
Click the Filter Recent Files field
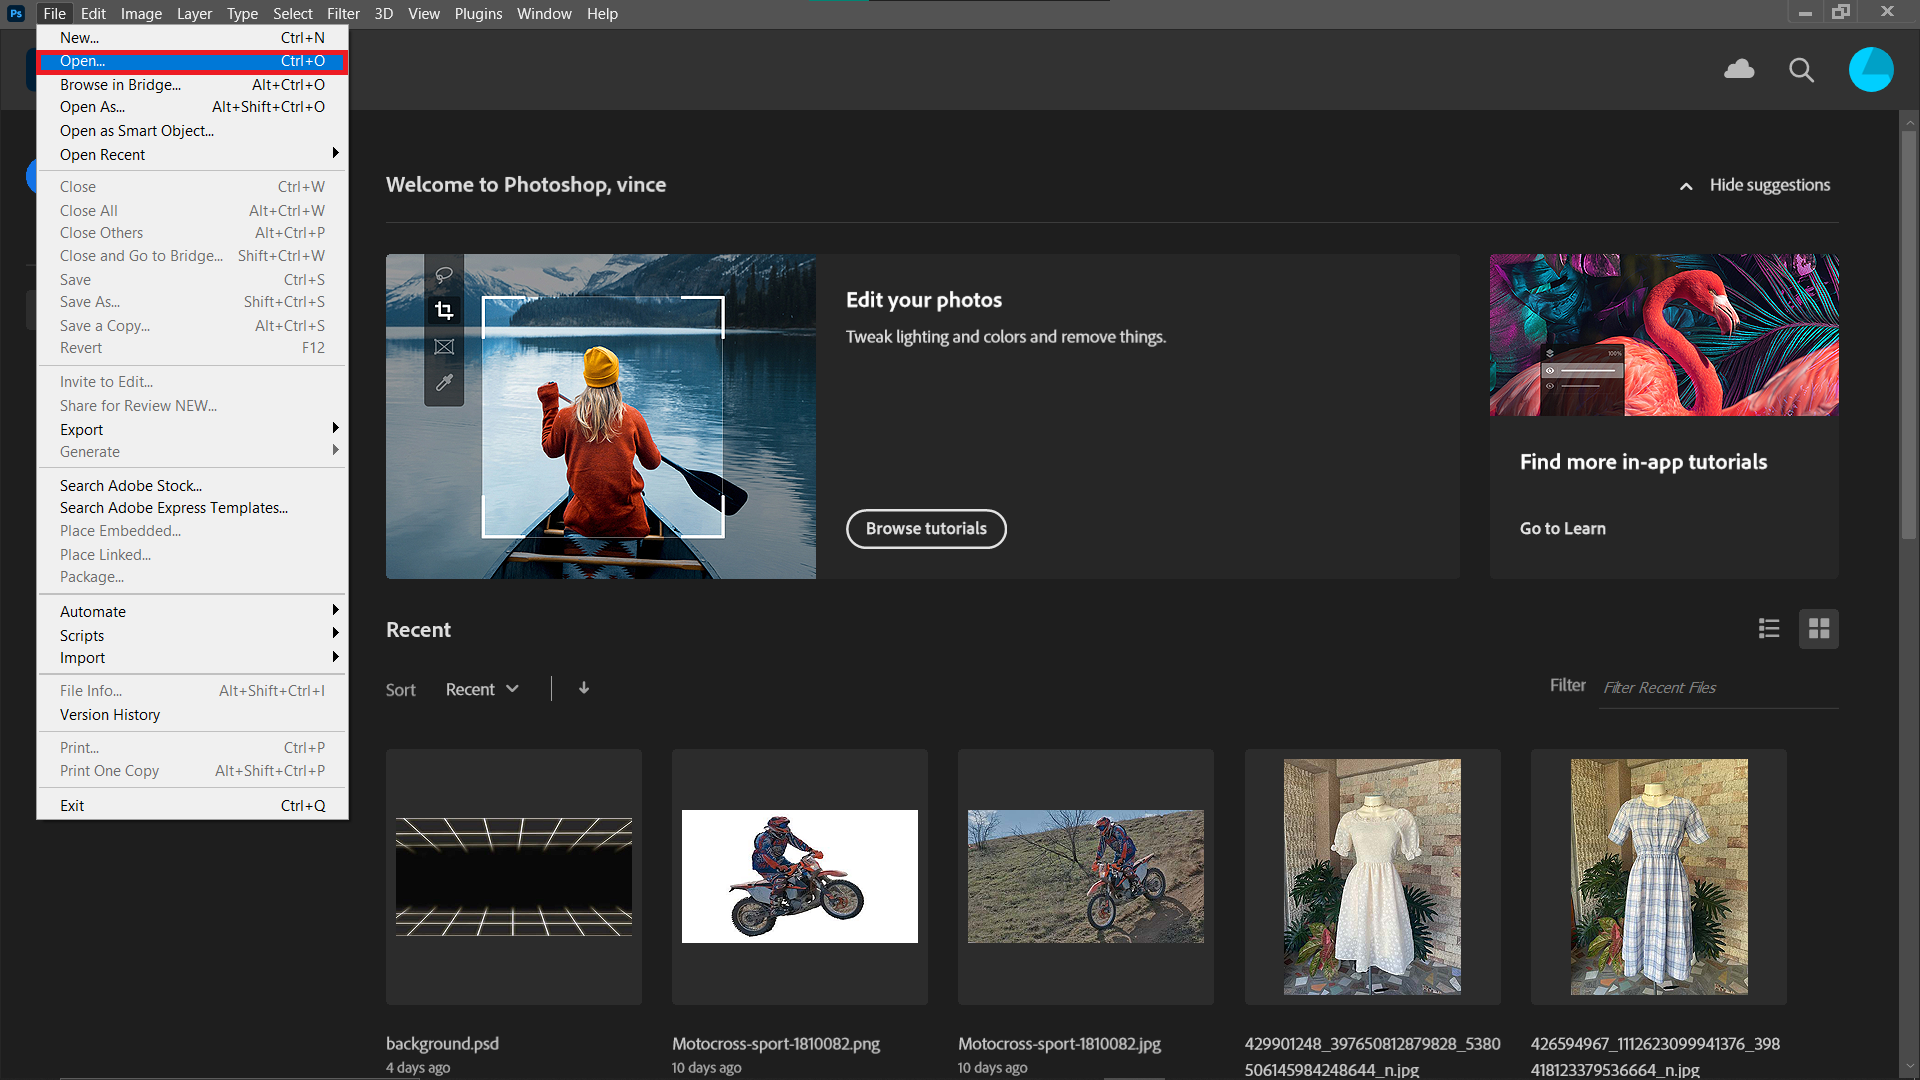point(1716,688)
